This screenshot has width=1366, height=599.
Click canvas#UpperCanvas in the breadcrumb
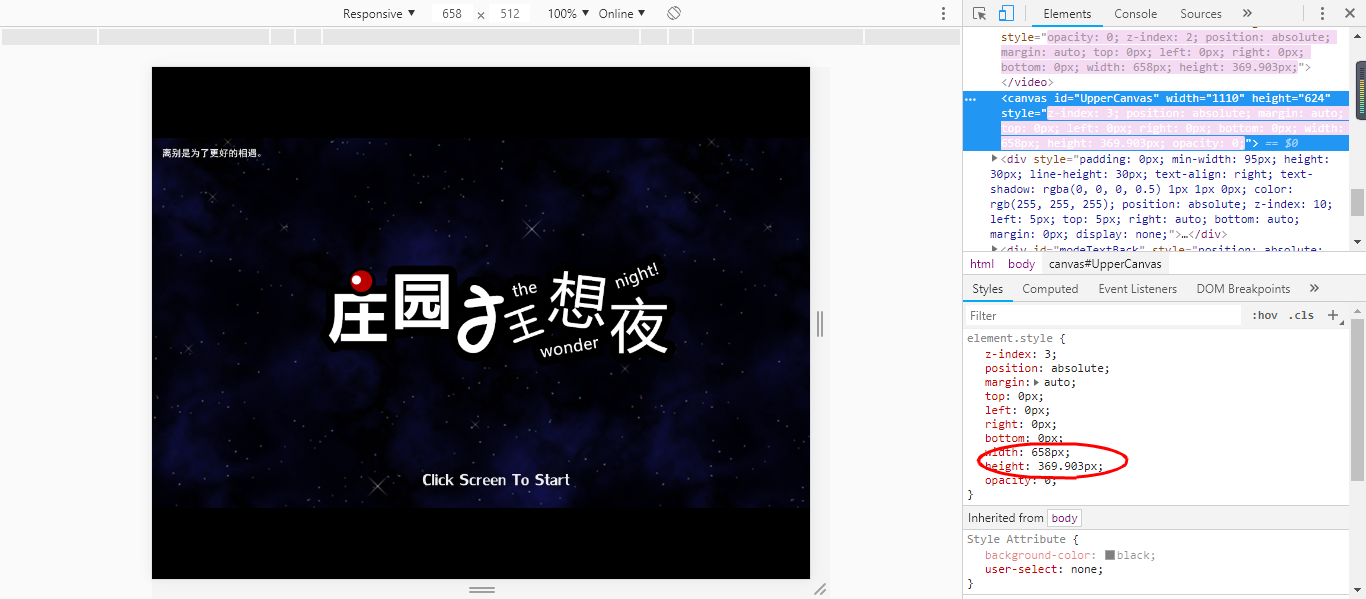(x=1105, y=264)
